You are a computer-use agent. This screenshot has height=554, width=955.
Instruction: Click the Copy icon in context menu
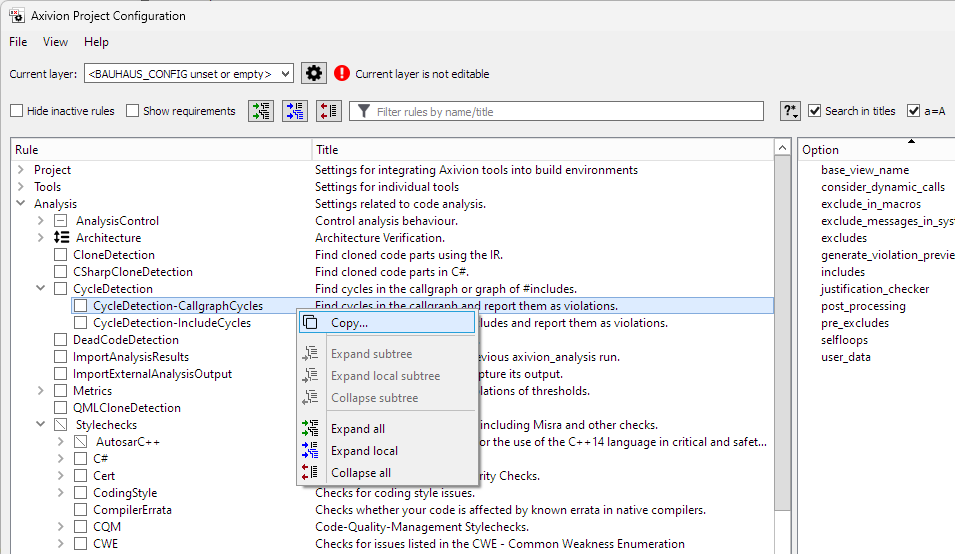[x=310, y=323]
